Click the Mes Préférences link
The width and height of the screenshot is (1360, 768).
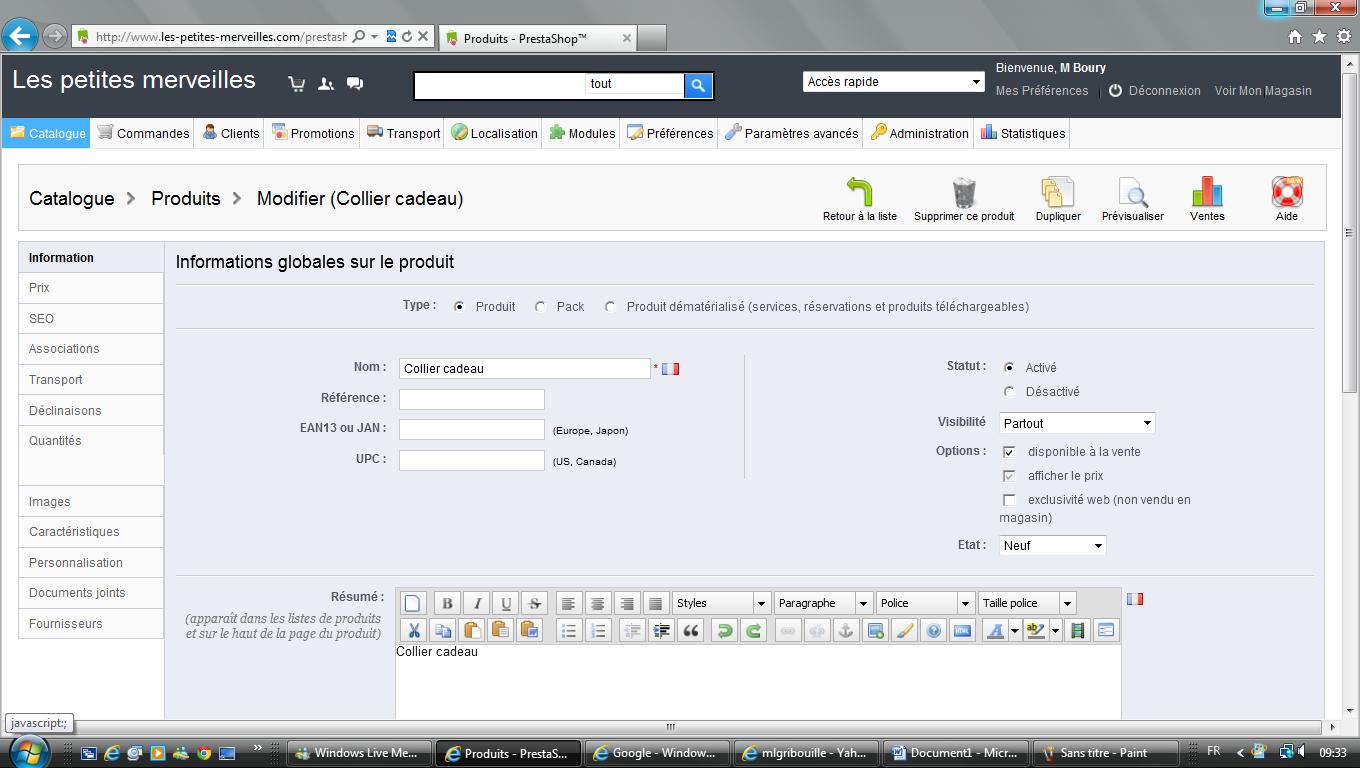pos(1042,90)
